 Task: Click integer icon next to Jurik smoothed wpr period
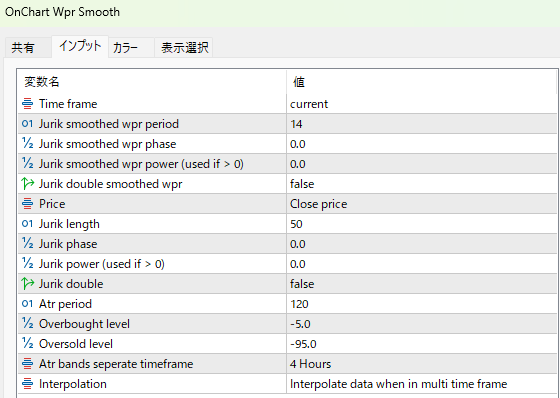28,124
